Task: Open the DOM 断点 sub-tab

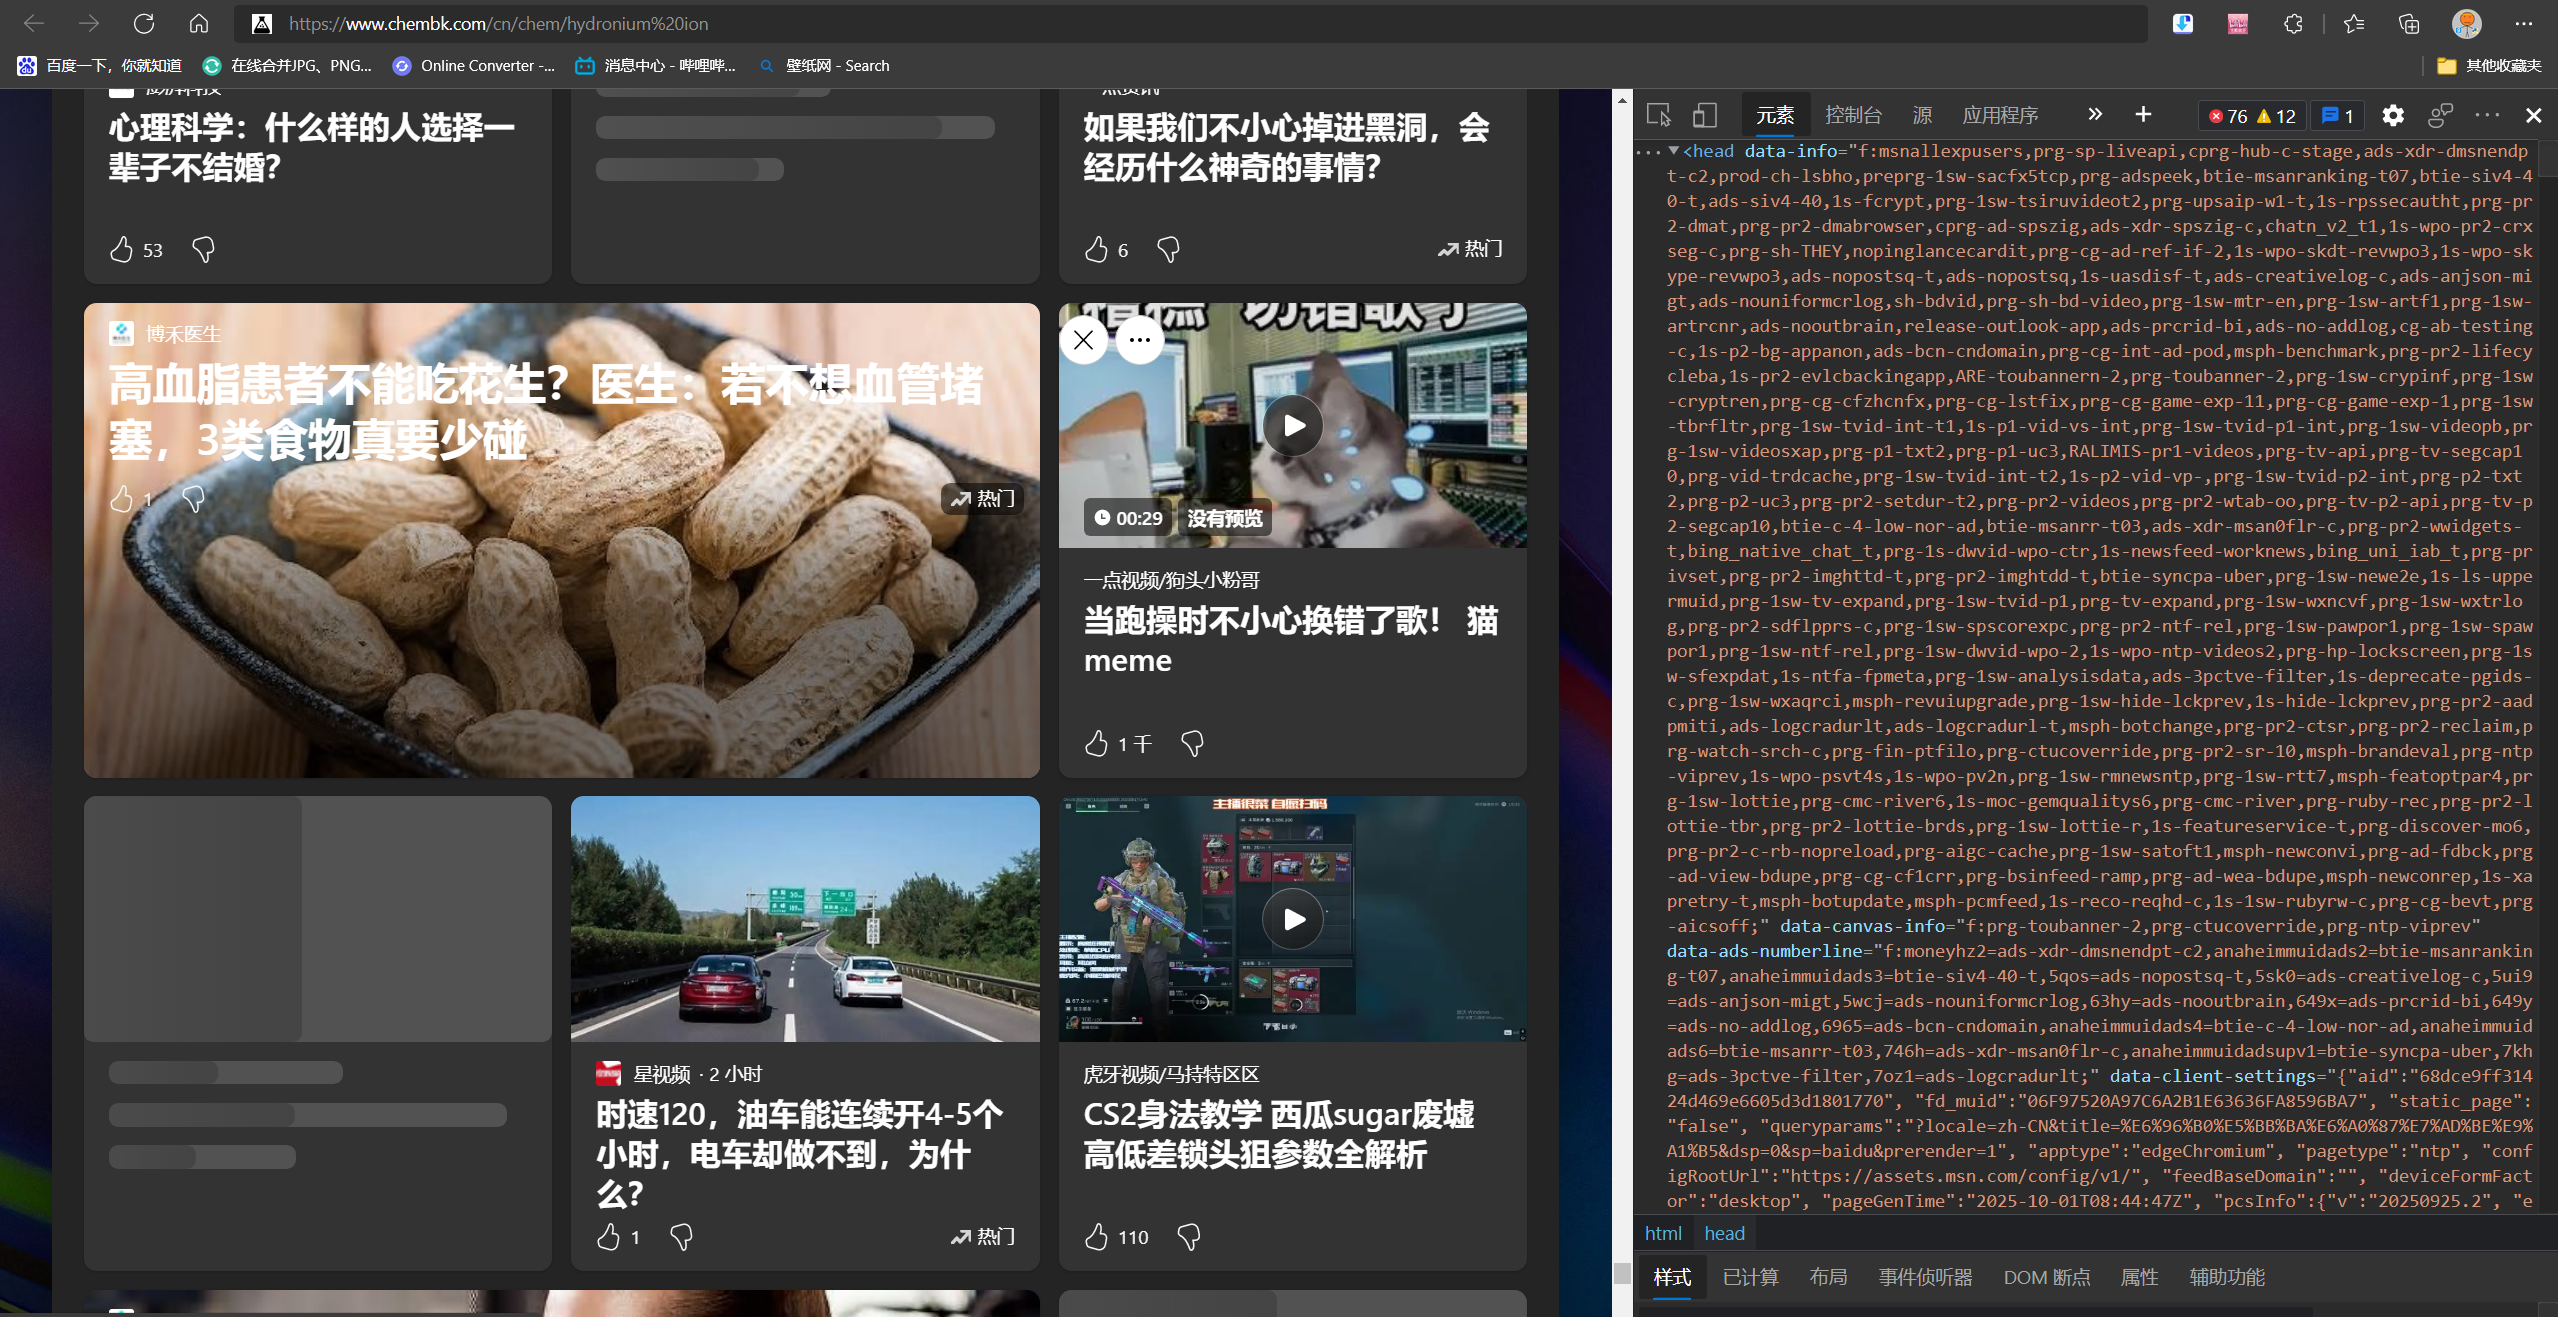Action: tap(2046, 1277)
